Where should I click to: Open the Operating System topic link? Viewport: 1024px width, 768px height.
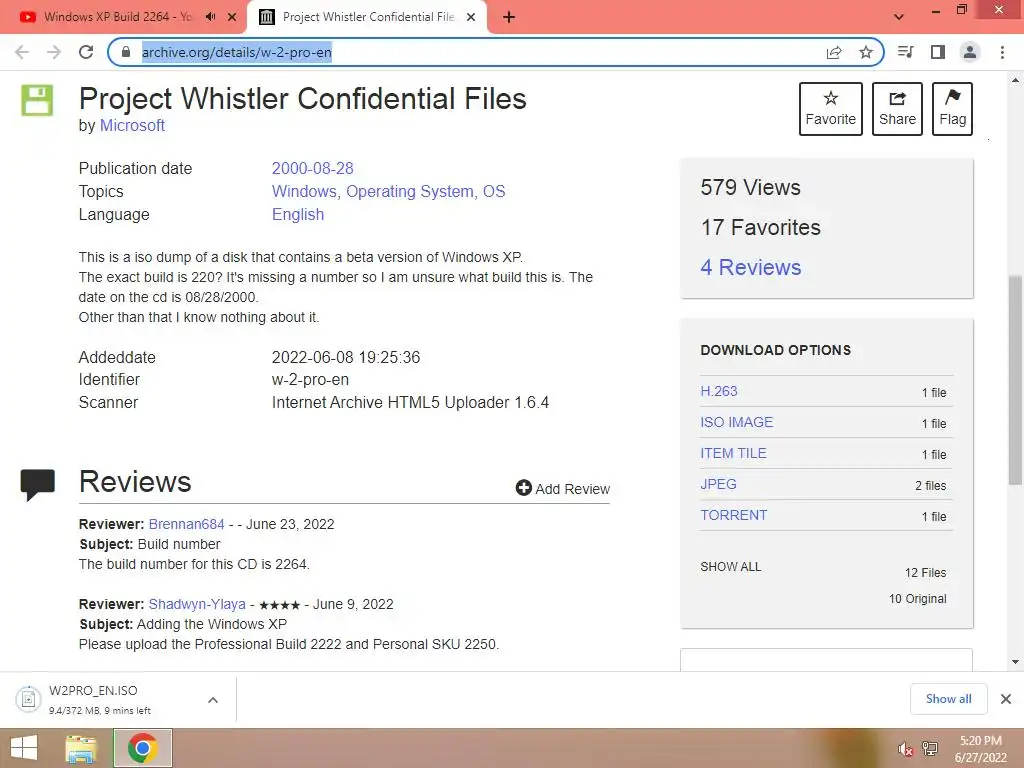pyautogui.click(x=410, y=191)
